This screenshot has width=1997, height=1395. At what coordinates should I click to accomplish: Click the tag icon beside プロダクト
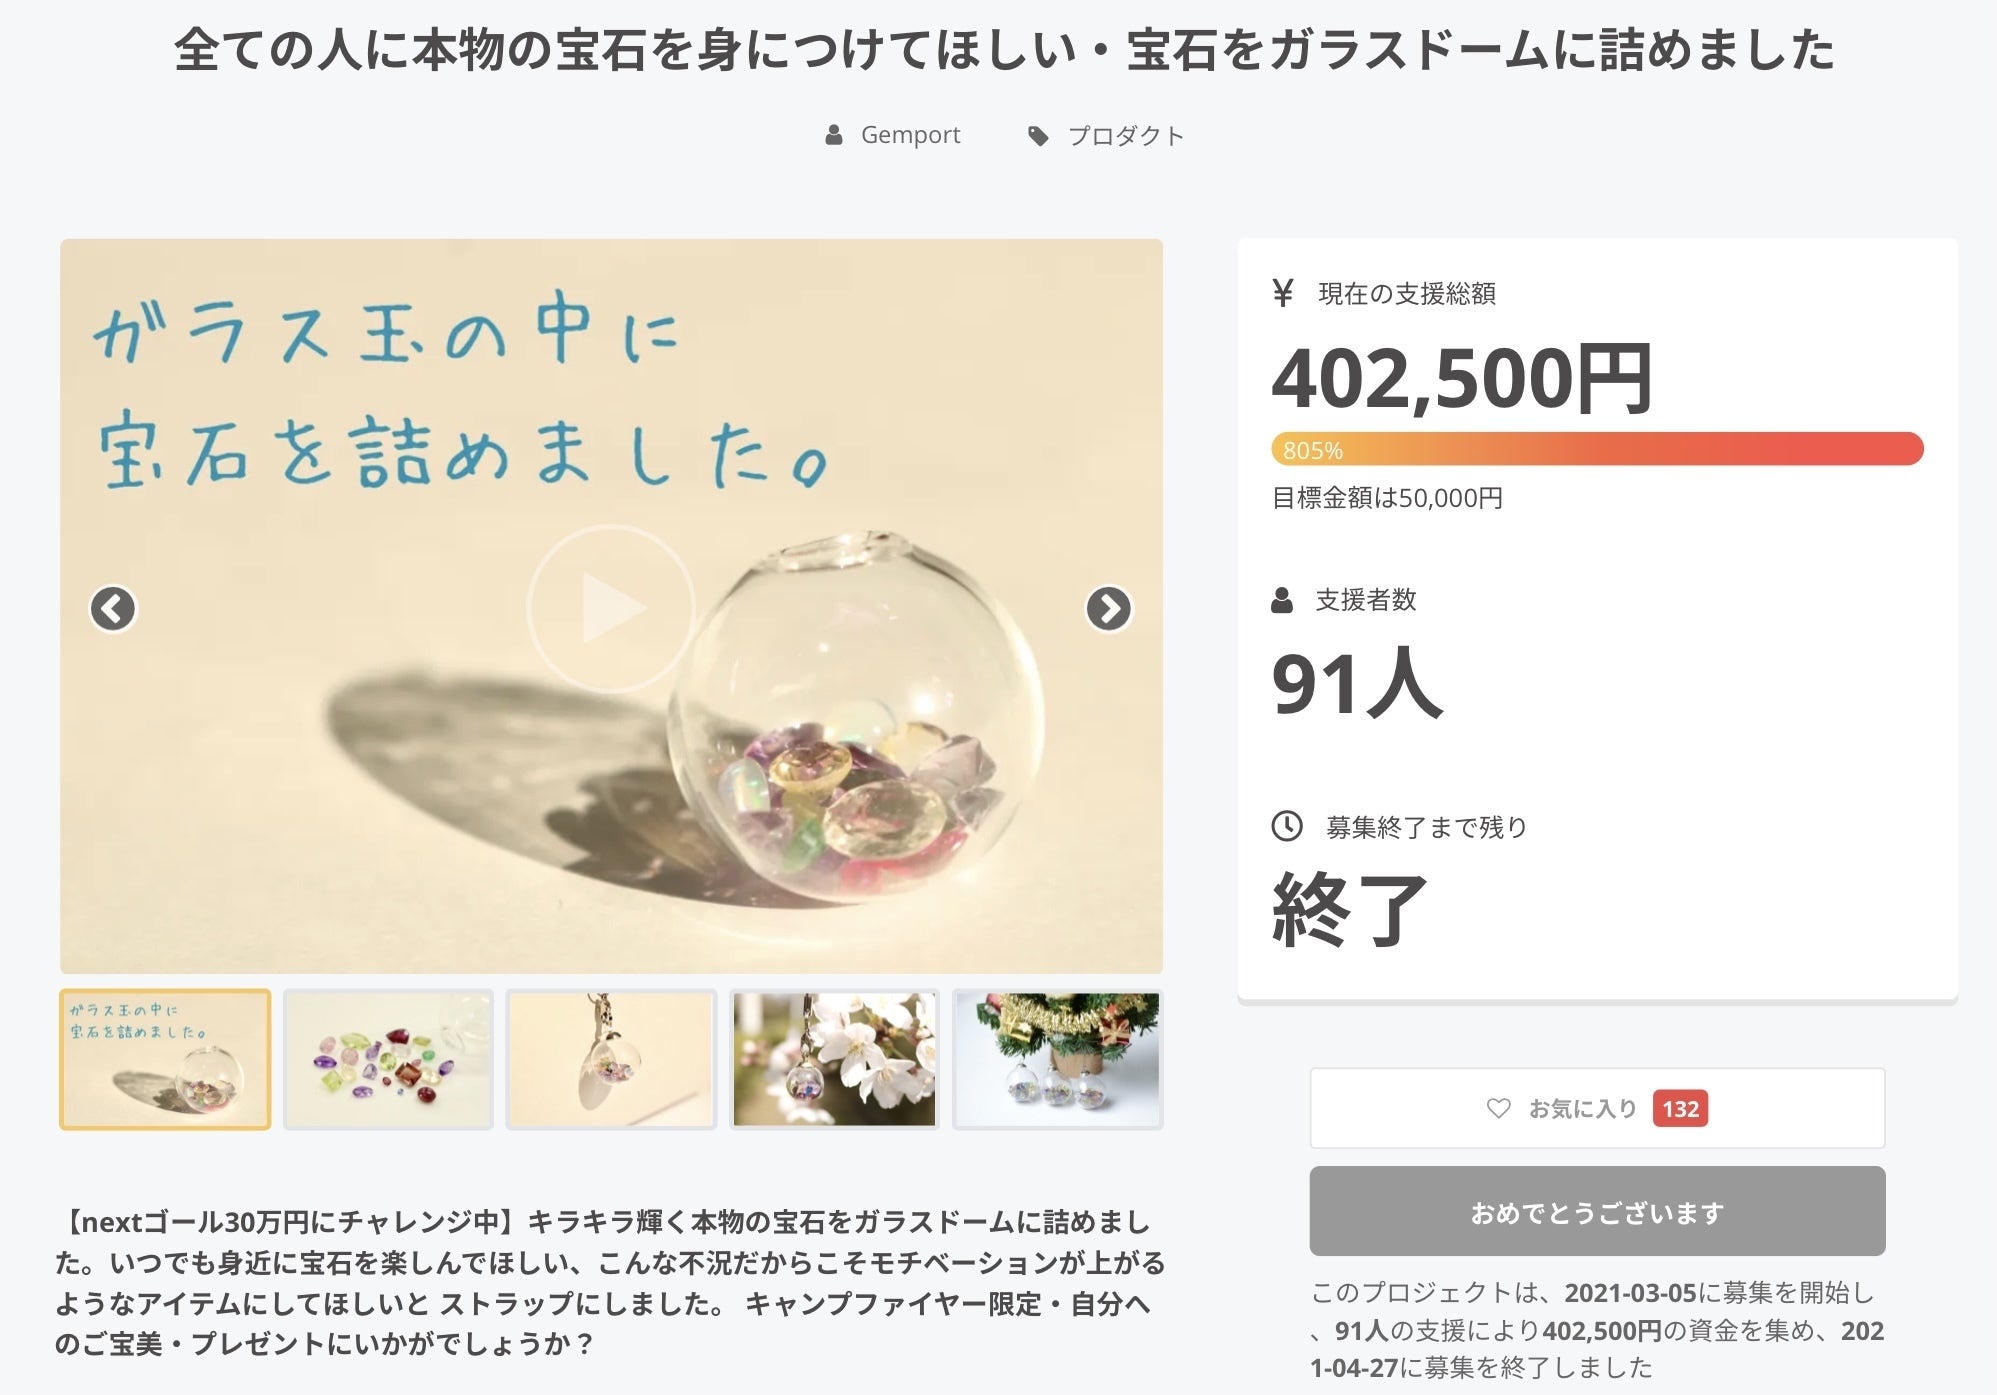point(1038,136)
